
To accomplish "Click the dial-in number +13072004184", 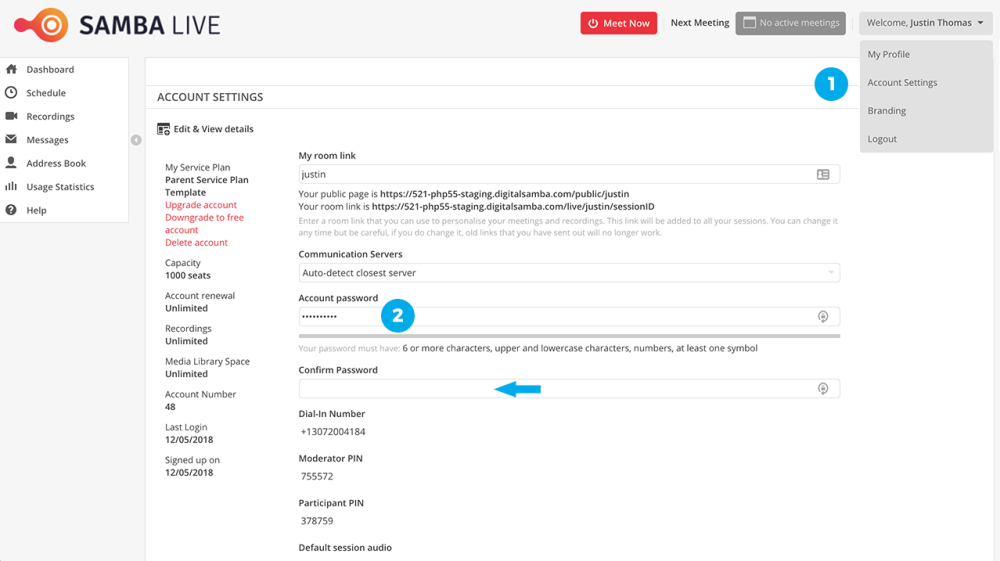I will point(333,432).
